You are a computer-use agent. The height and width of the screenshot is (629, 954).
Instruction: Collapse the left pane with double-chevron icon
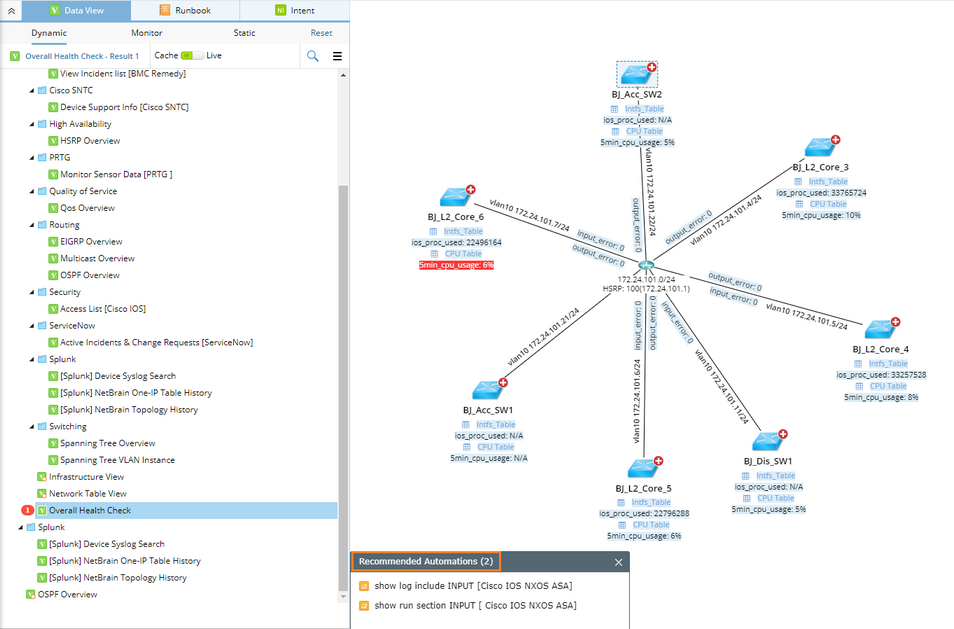(11, 10)
